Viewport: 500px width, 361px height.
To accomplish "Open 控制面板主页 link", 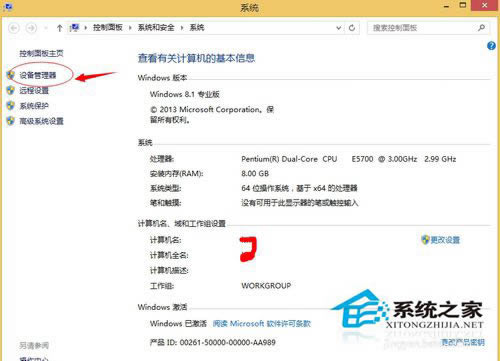I will point(41,53).
